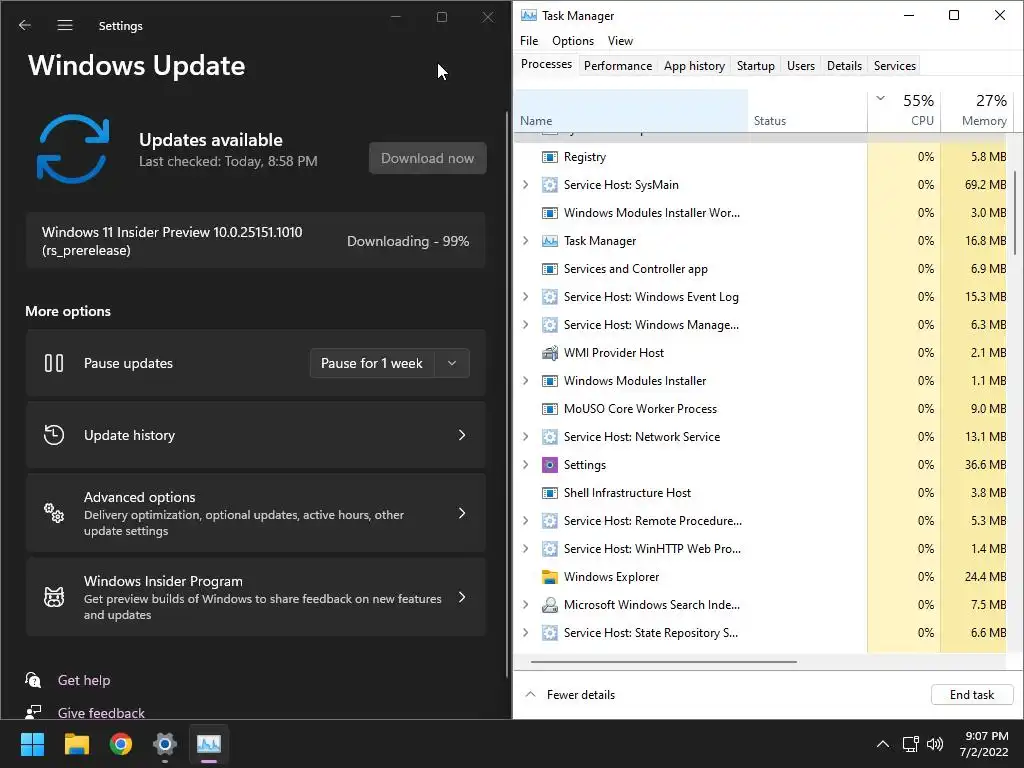Sort processes by the Name column header
Screen dimensions: 1024x768
tap(631, 110)
